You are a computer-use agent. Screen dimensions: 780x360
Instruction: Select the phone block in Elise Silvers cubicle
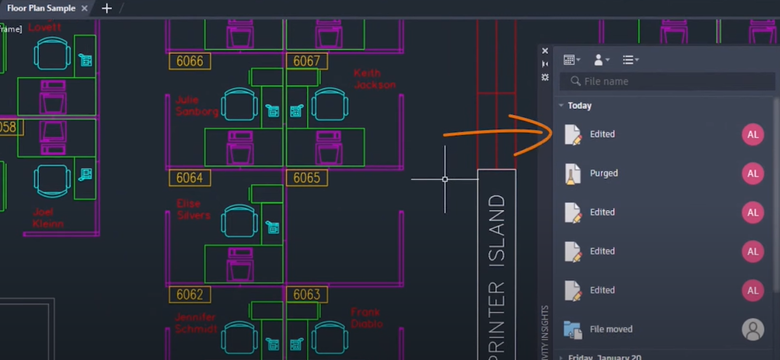(x=272, y=227)
